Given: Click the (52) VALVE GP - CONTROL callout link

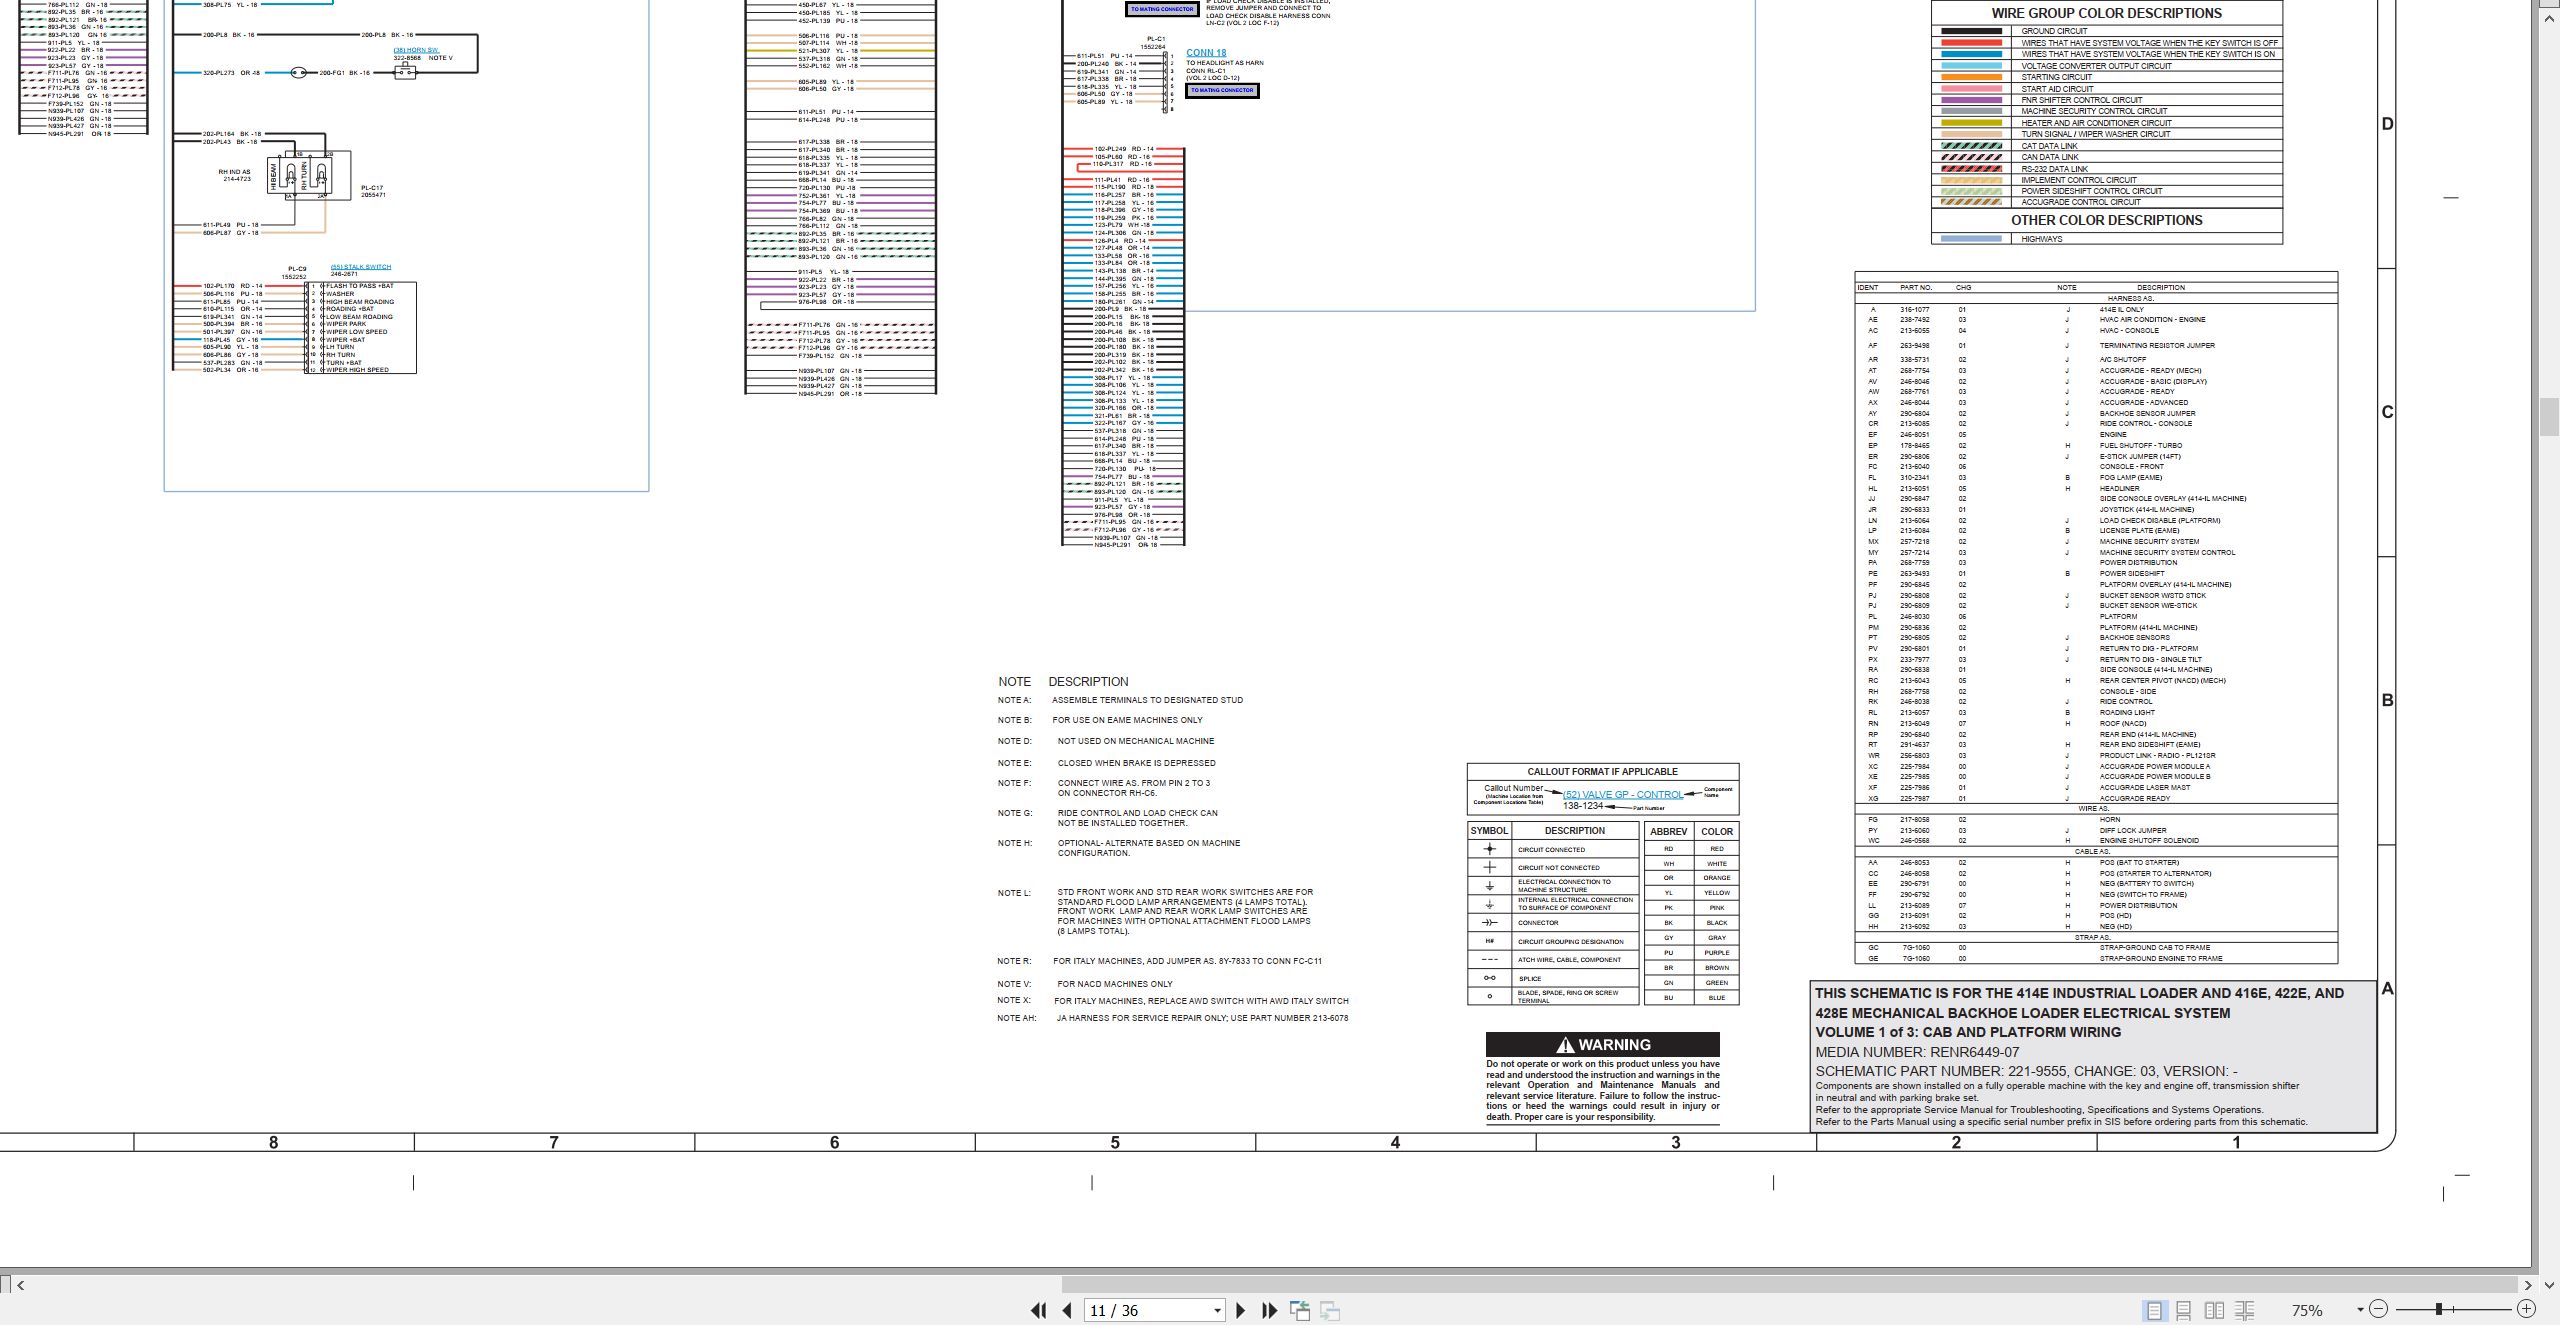Looking at the screenshot, I should pyautogui.click(x=1622, y=795).
